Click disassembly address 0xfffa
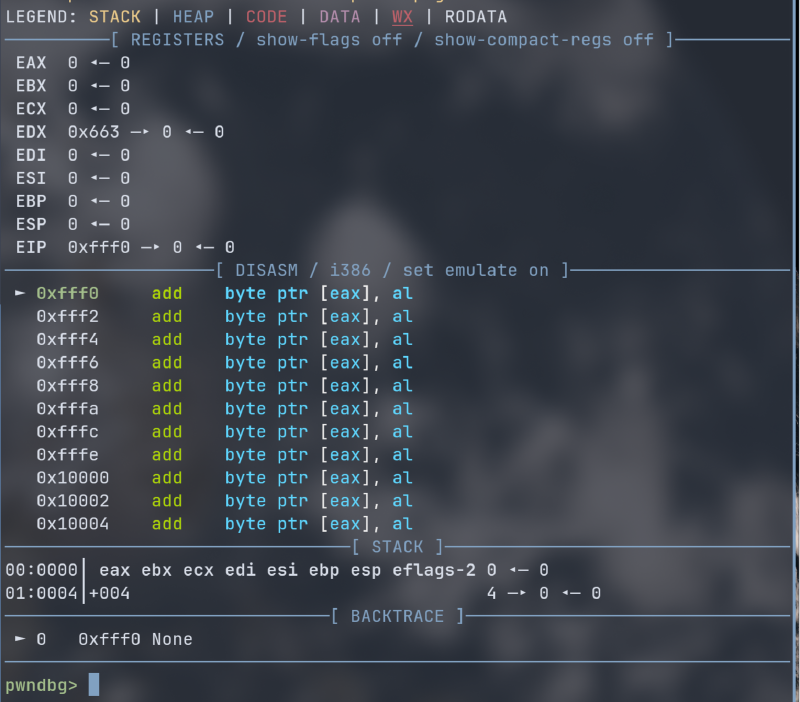Image resolution: width=800 pixels, height=702 pixels. tap(67, 409)
